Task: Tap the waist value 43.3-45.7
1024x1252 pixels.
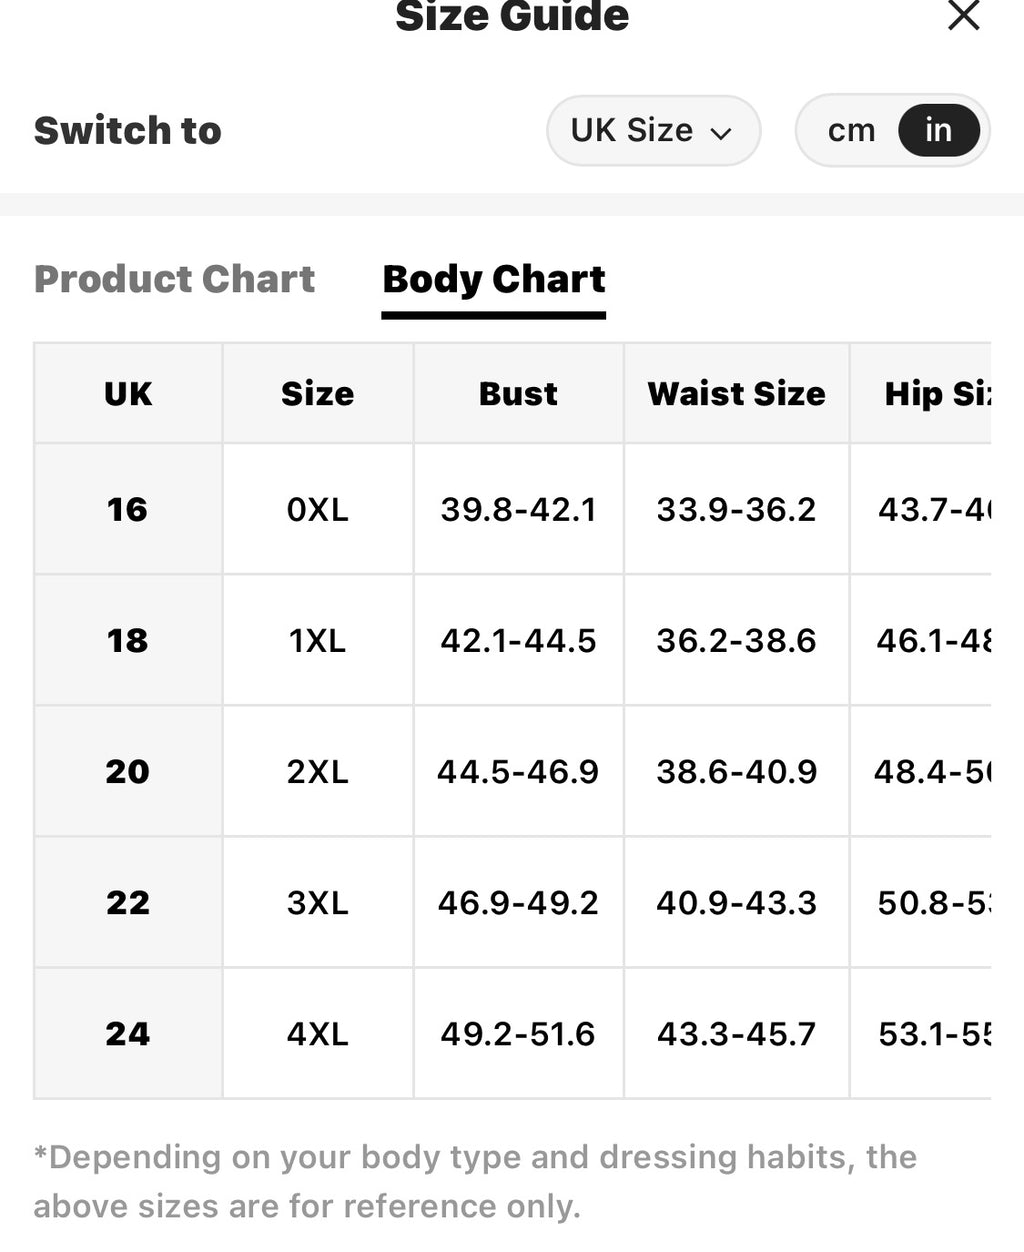Action: click(736, 1033)
